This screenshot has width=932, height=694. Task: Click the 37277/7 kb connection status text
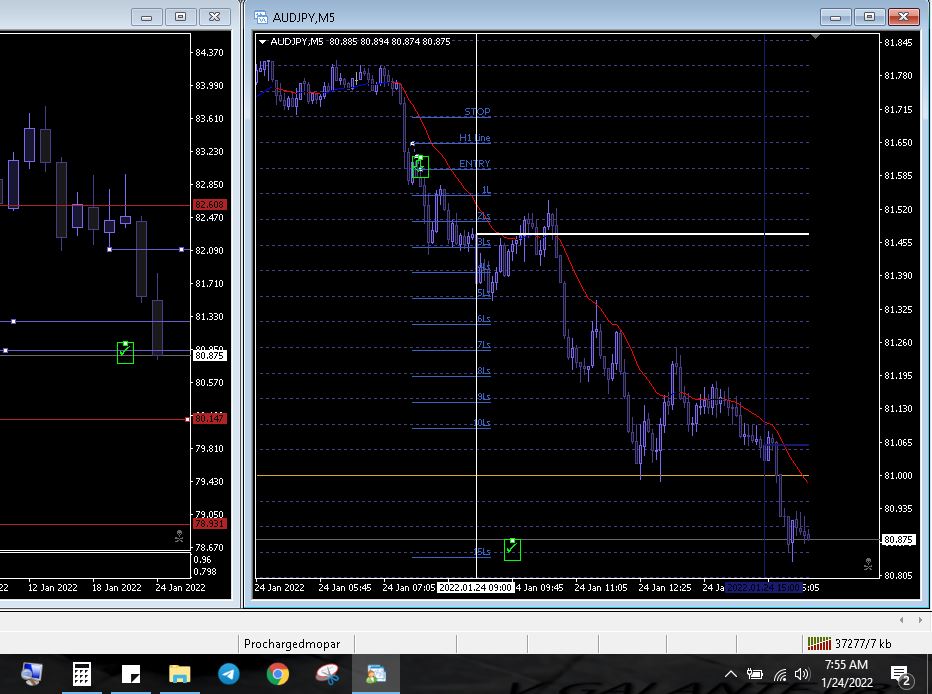[x=863, y=643]
